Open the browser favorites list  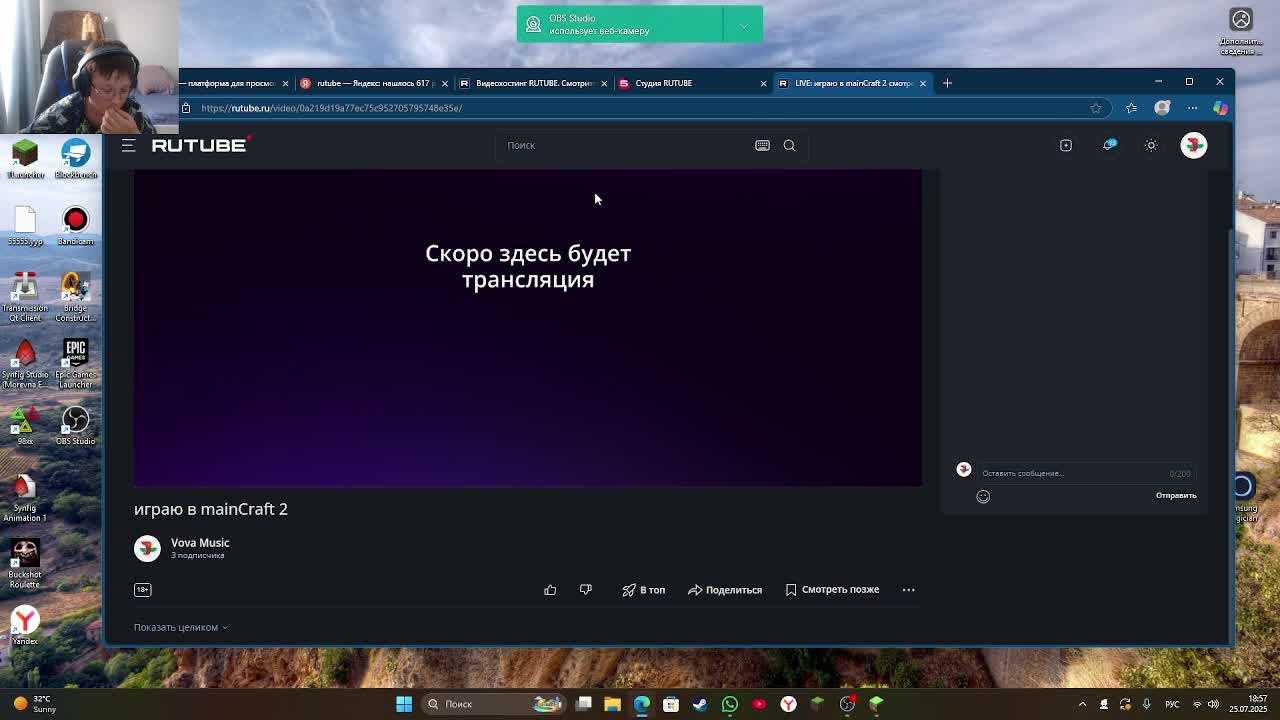1131,108
